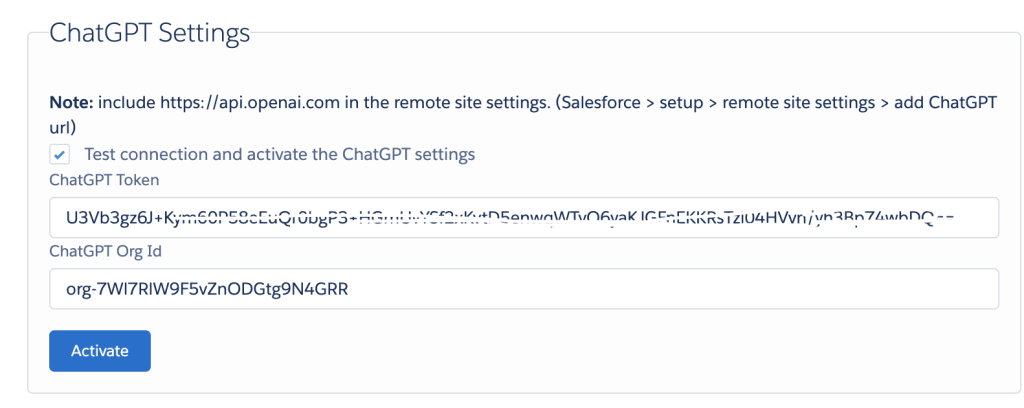
Task: Click the 'url)' text on the note's second line
Action: click(x=60, y=128)
